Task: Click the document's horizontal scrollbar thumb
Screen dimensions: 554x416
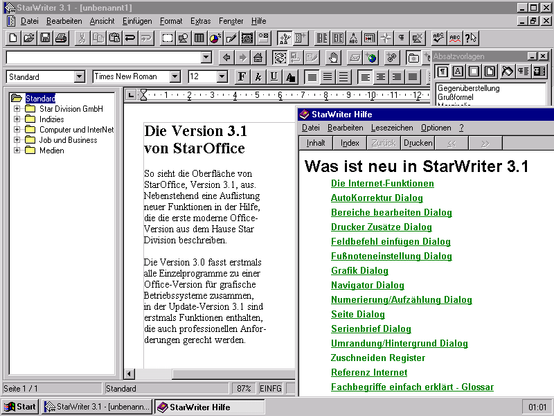Action: pyautogui.click(x=234, y=374)
